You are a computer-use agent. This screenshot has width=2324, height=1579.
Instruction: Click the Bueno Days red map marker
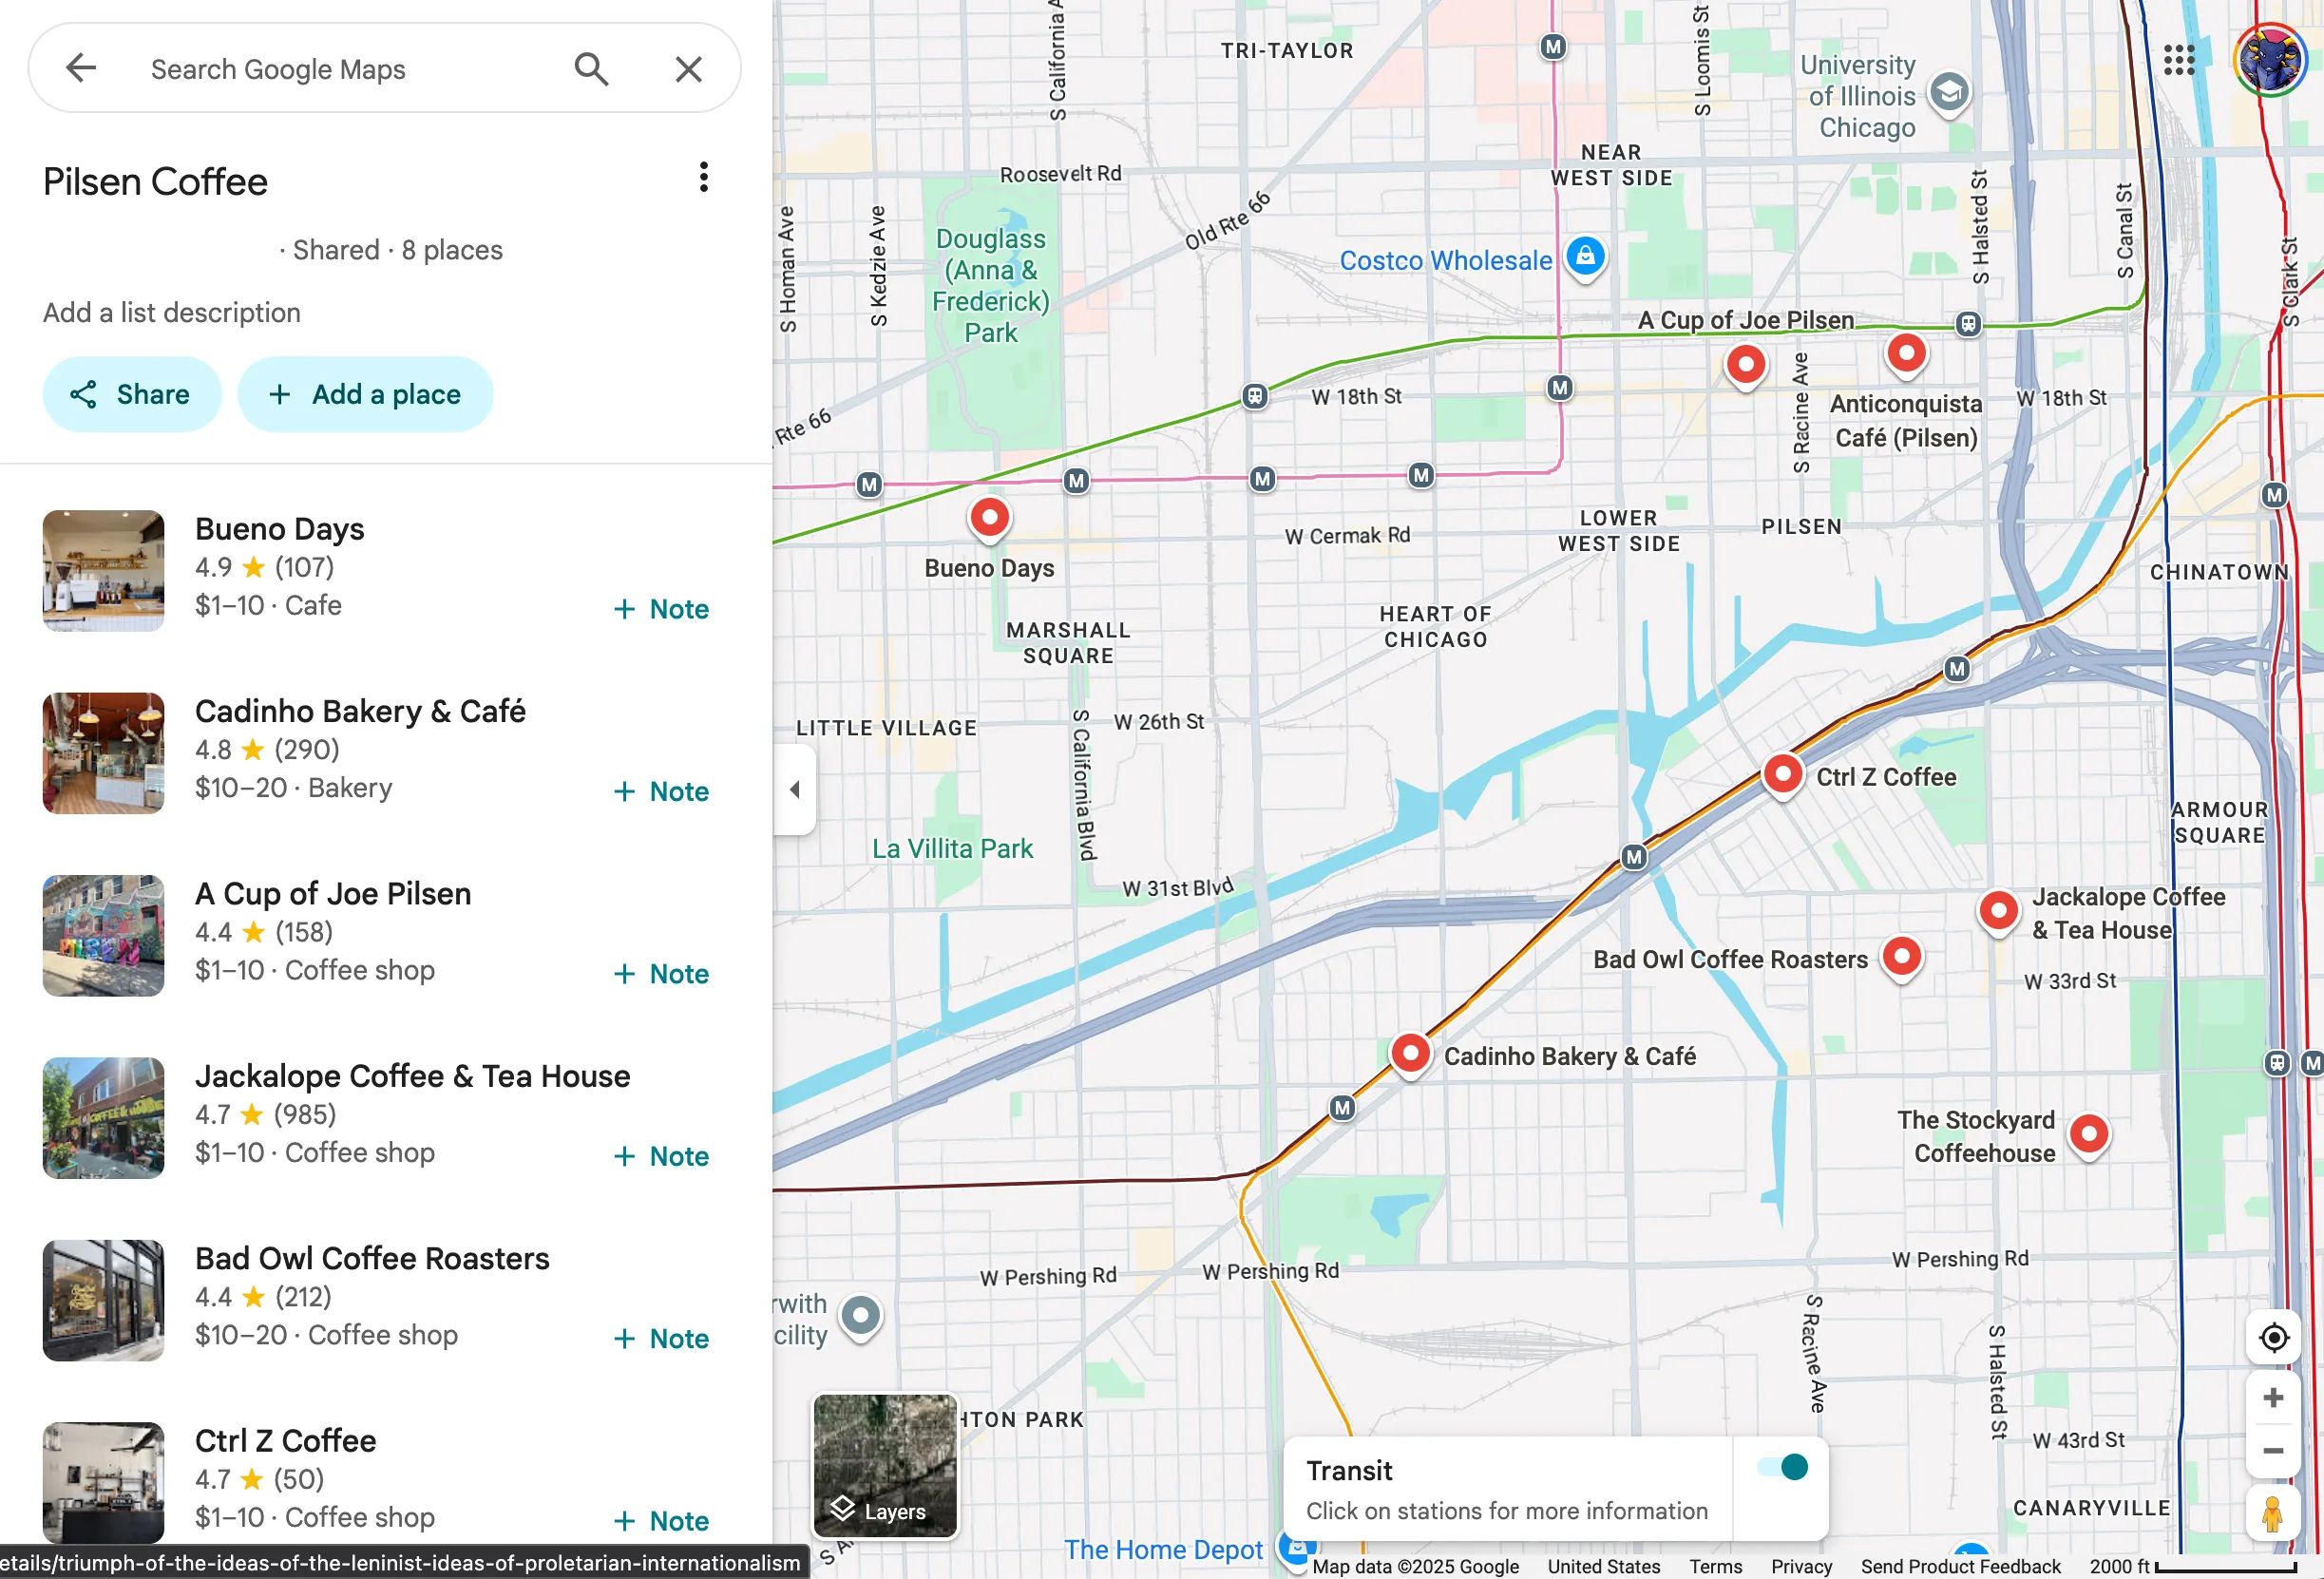pos(989,517)
